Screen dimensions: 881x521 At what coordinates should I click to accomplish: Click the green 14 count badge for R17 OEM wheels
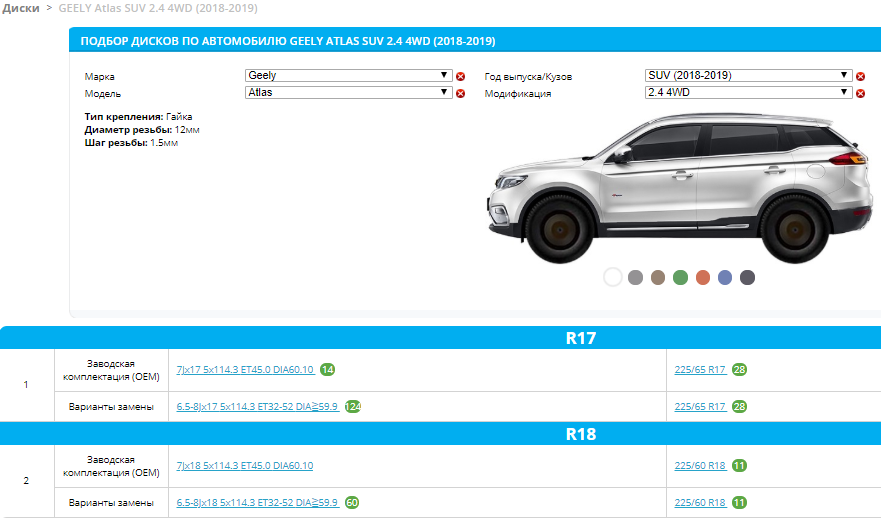tap(327, 370)
